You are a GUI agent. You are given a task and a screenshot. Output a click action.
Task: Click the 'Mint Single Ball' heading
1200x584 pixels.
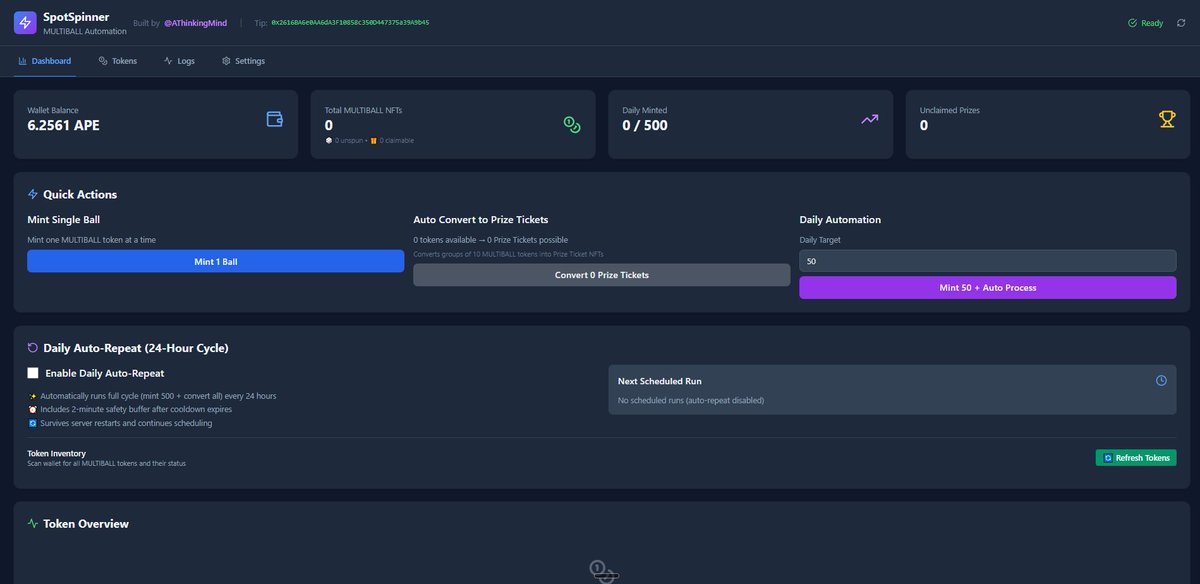coord(63,219)
